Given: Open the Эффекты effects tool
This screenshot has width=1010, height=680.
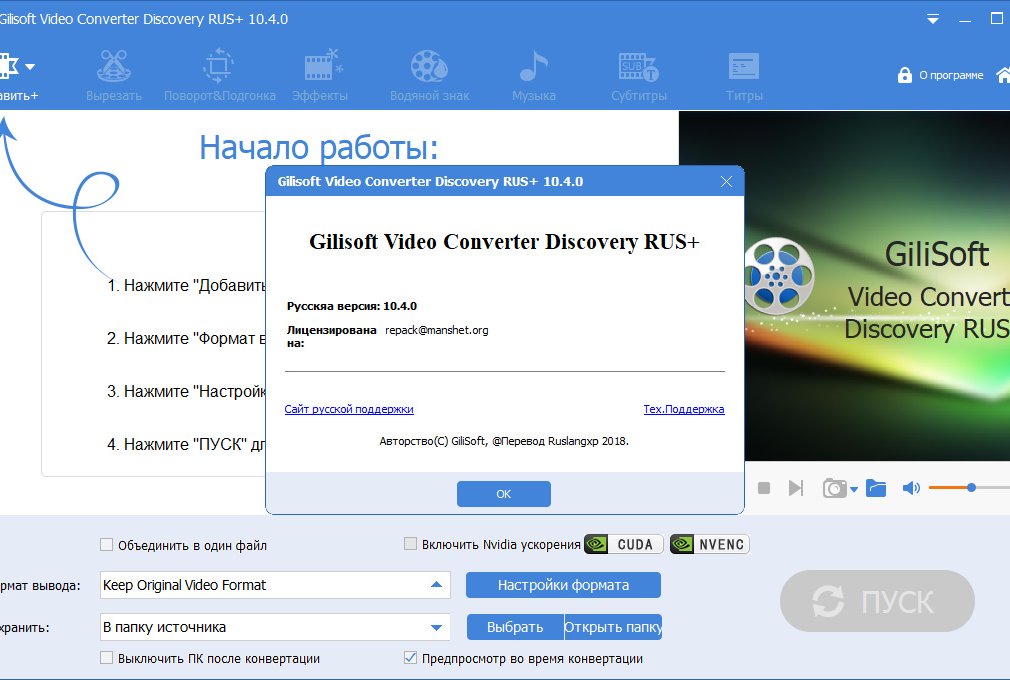Looking at the screenshot, I should [x=320, y=76].
